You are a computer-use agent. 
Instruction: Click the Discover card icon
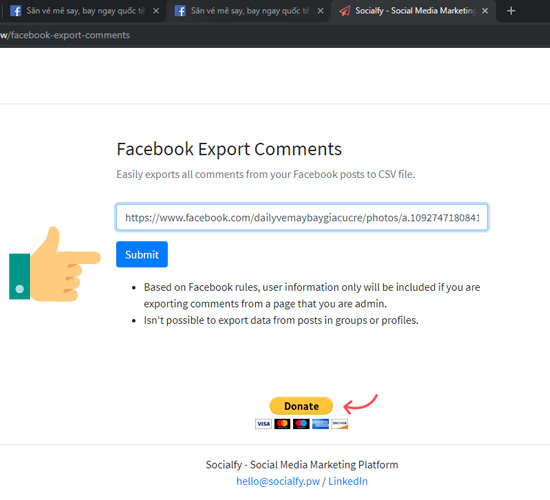340,424
